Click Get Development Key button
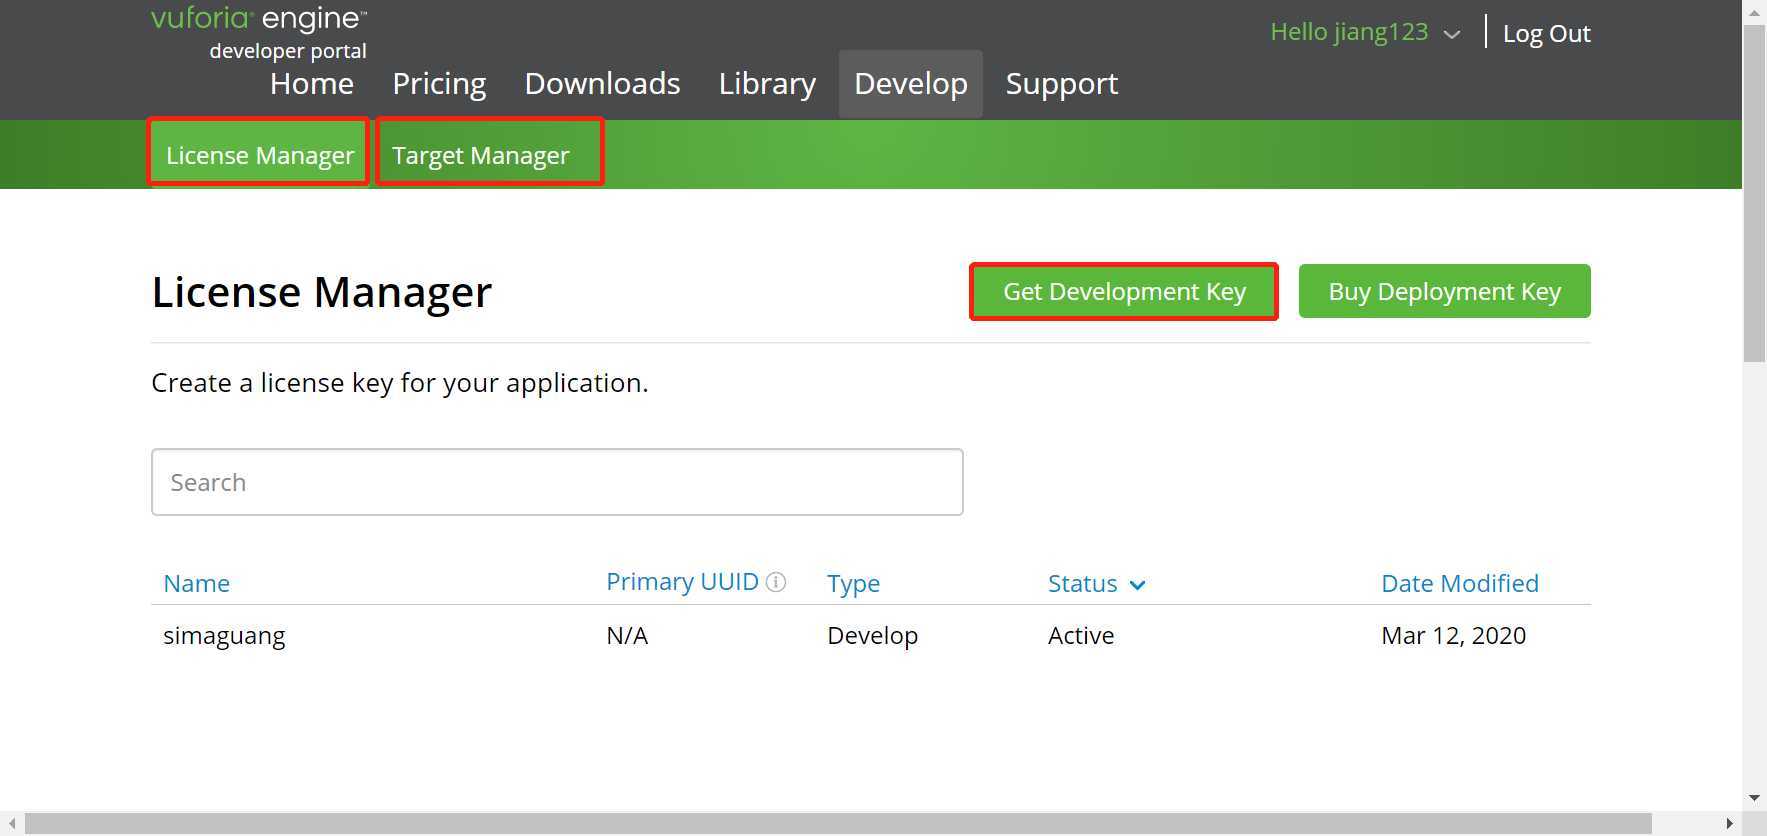This screenshot has width=1767, height=836. [1124, 291]
